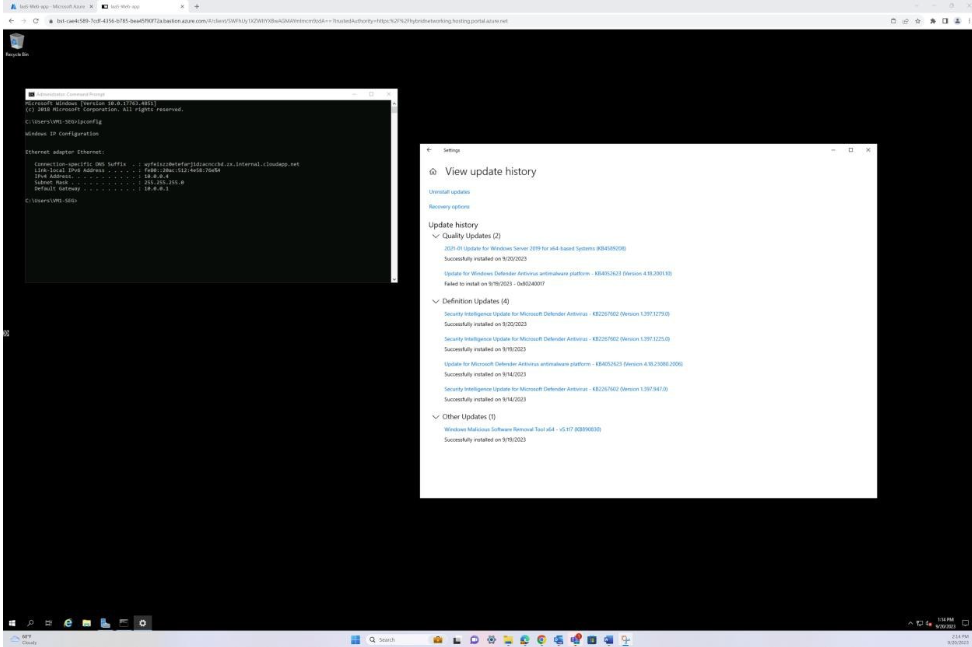Screen dimensions: 972x647
Task: Open Server Manager from the remote taskbar
Action: 105,623
